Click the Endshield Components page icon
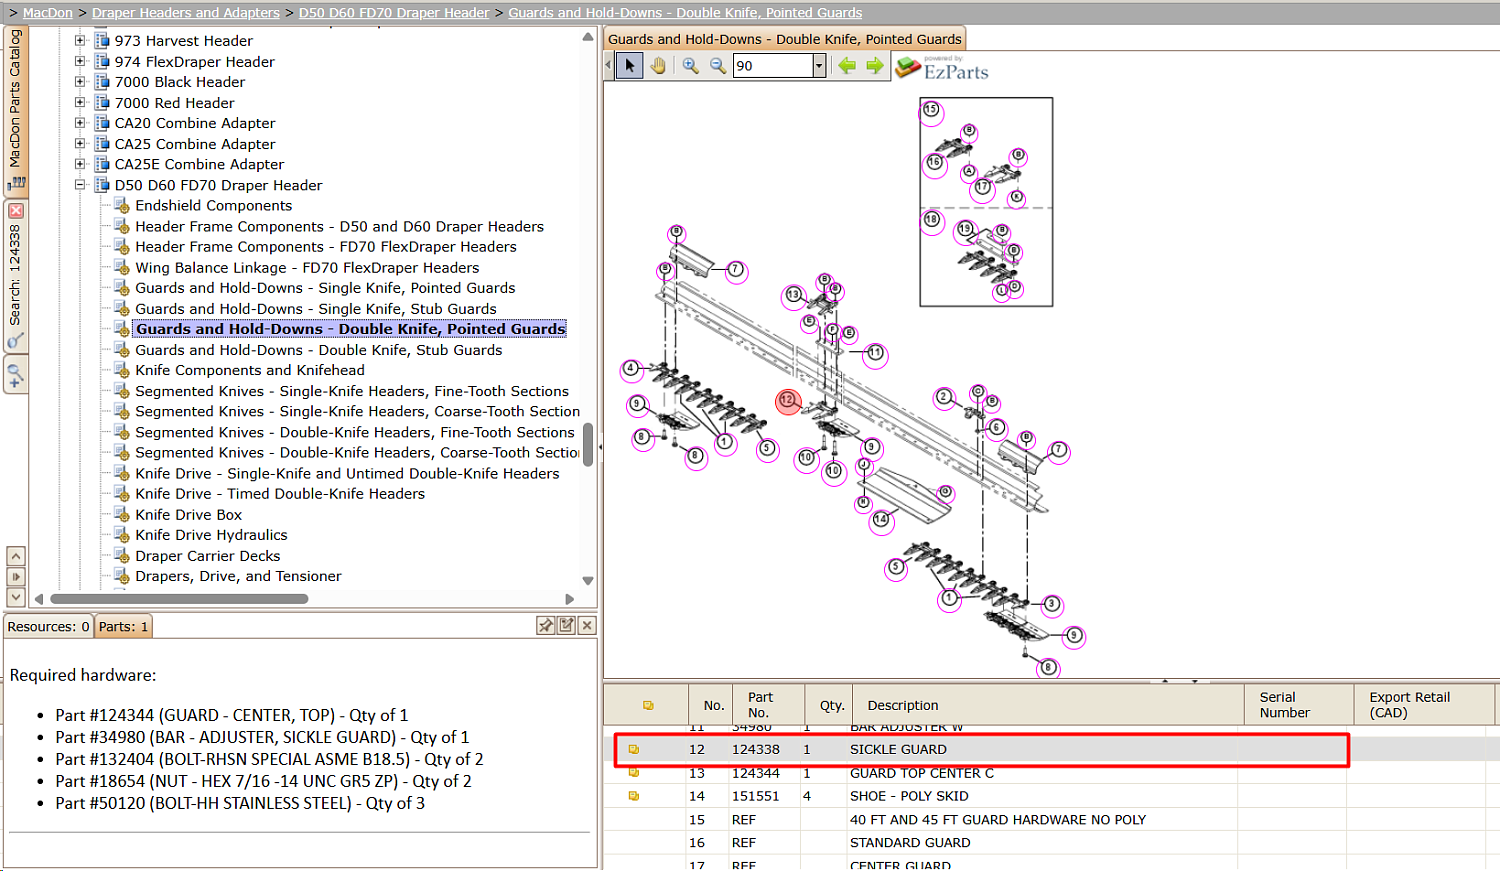The height and width of the screenshot is (871, 1500). tap(122, 206)
